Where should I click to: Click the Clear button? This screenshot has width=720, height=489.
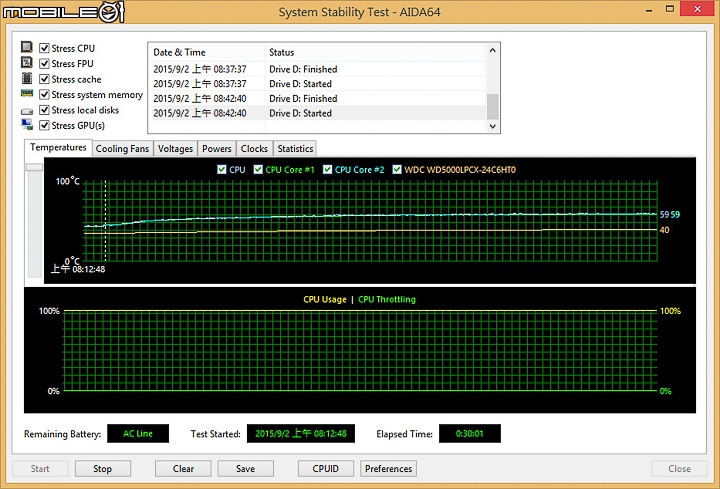(183, 468)
